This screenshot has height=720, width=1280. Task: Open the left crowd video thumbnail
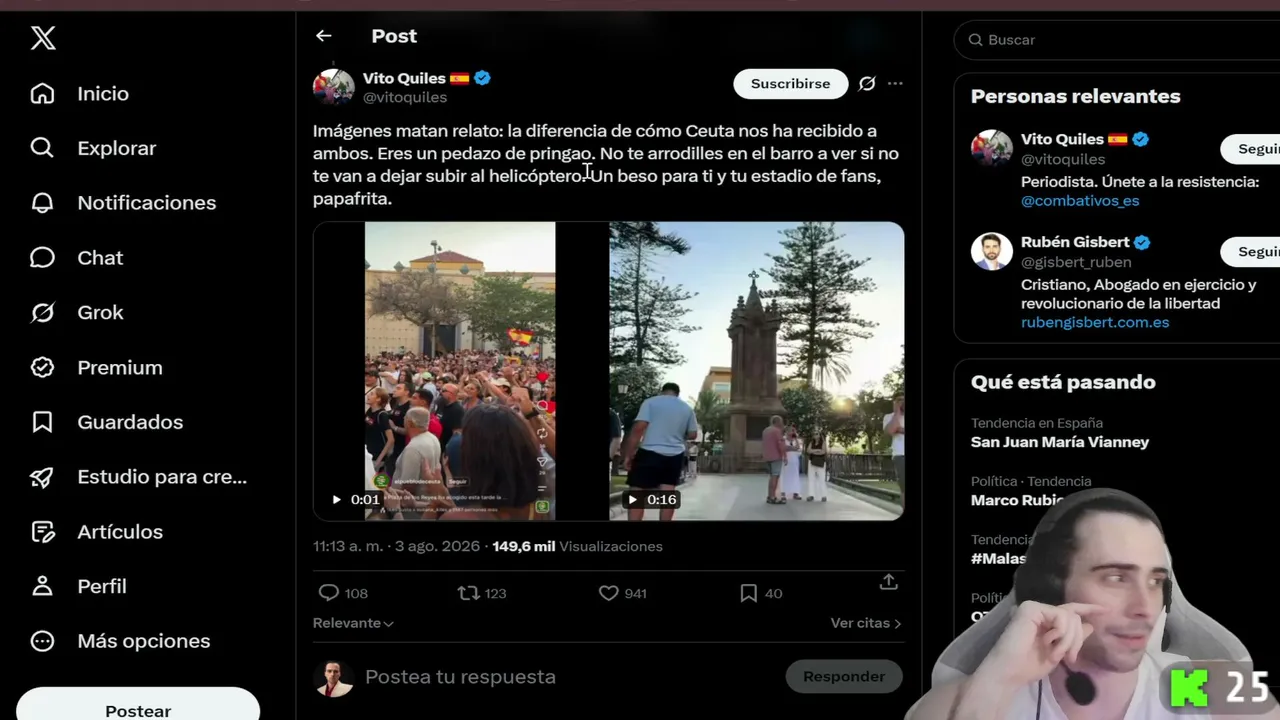(460, 371)
